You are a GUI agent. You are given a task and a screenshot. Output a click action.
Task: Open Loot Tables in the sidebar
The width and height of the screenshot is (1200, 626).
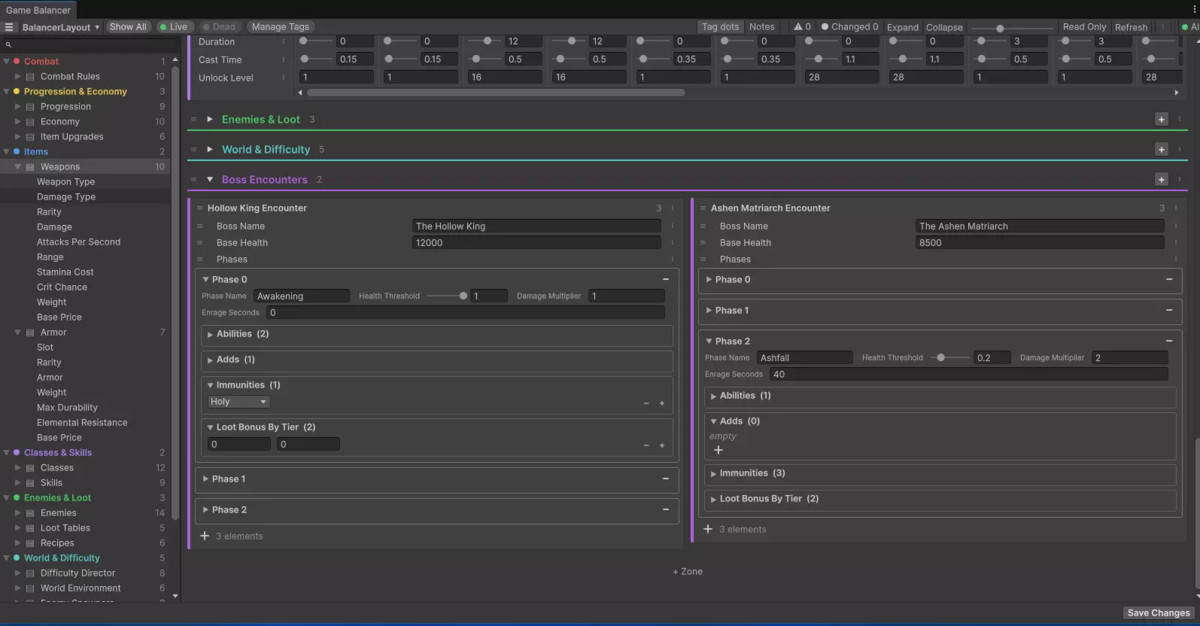65,528
